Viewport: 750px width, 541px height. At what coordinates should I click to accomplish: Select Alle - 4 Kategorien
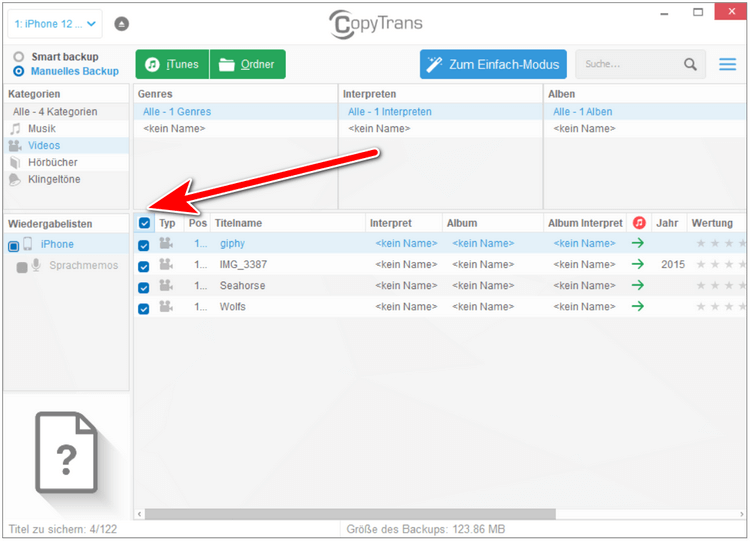coord(66,111)
